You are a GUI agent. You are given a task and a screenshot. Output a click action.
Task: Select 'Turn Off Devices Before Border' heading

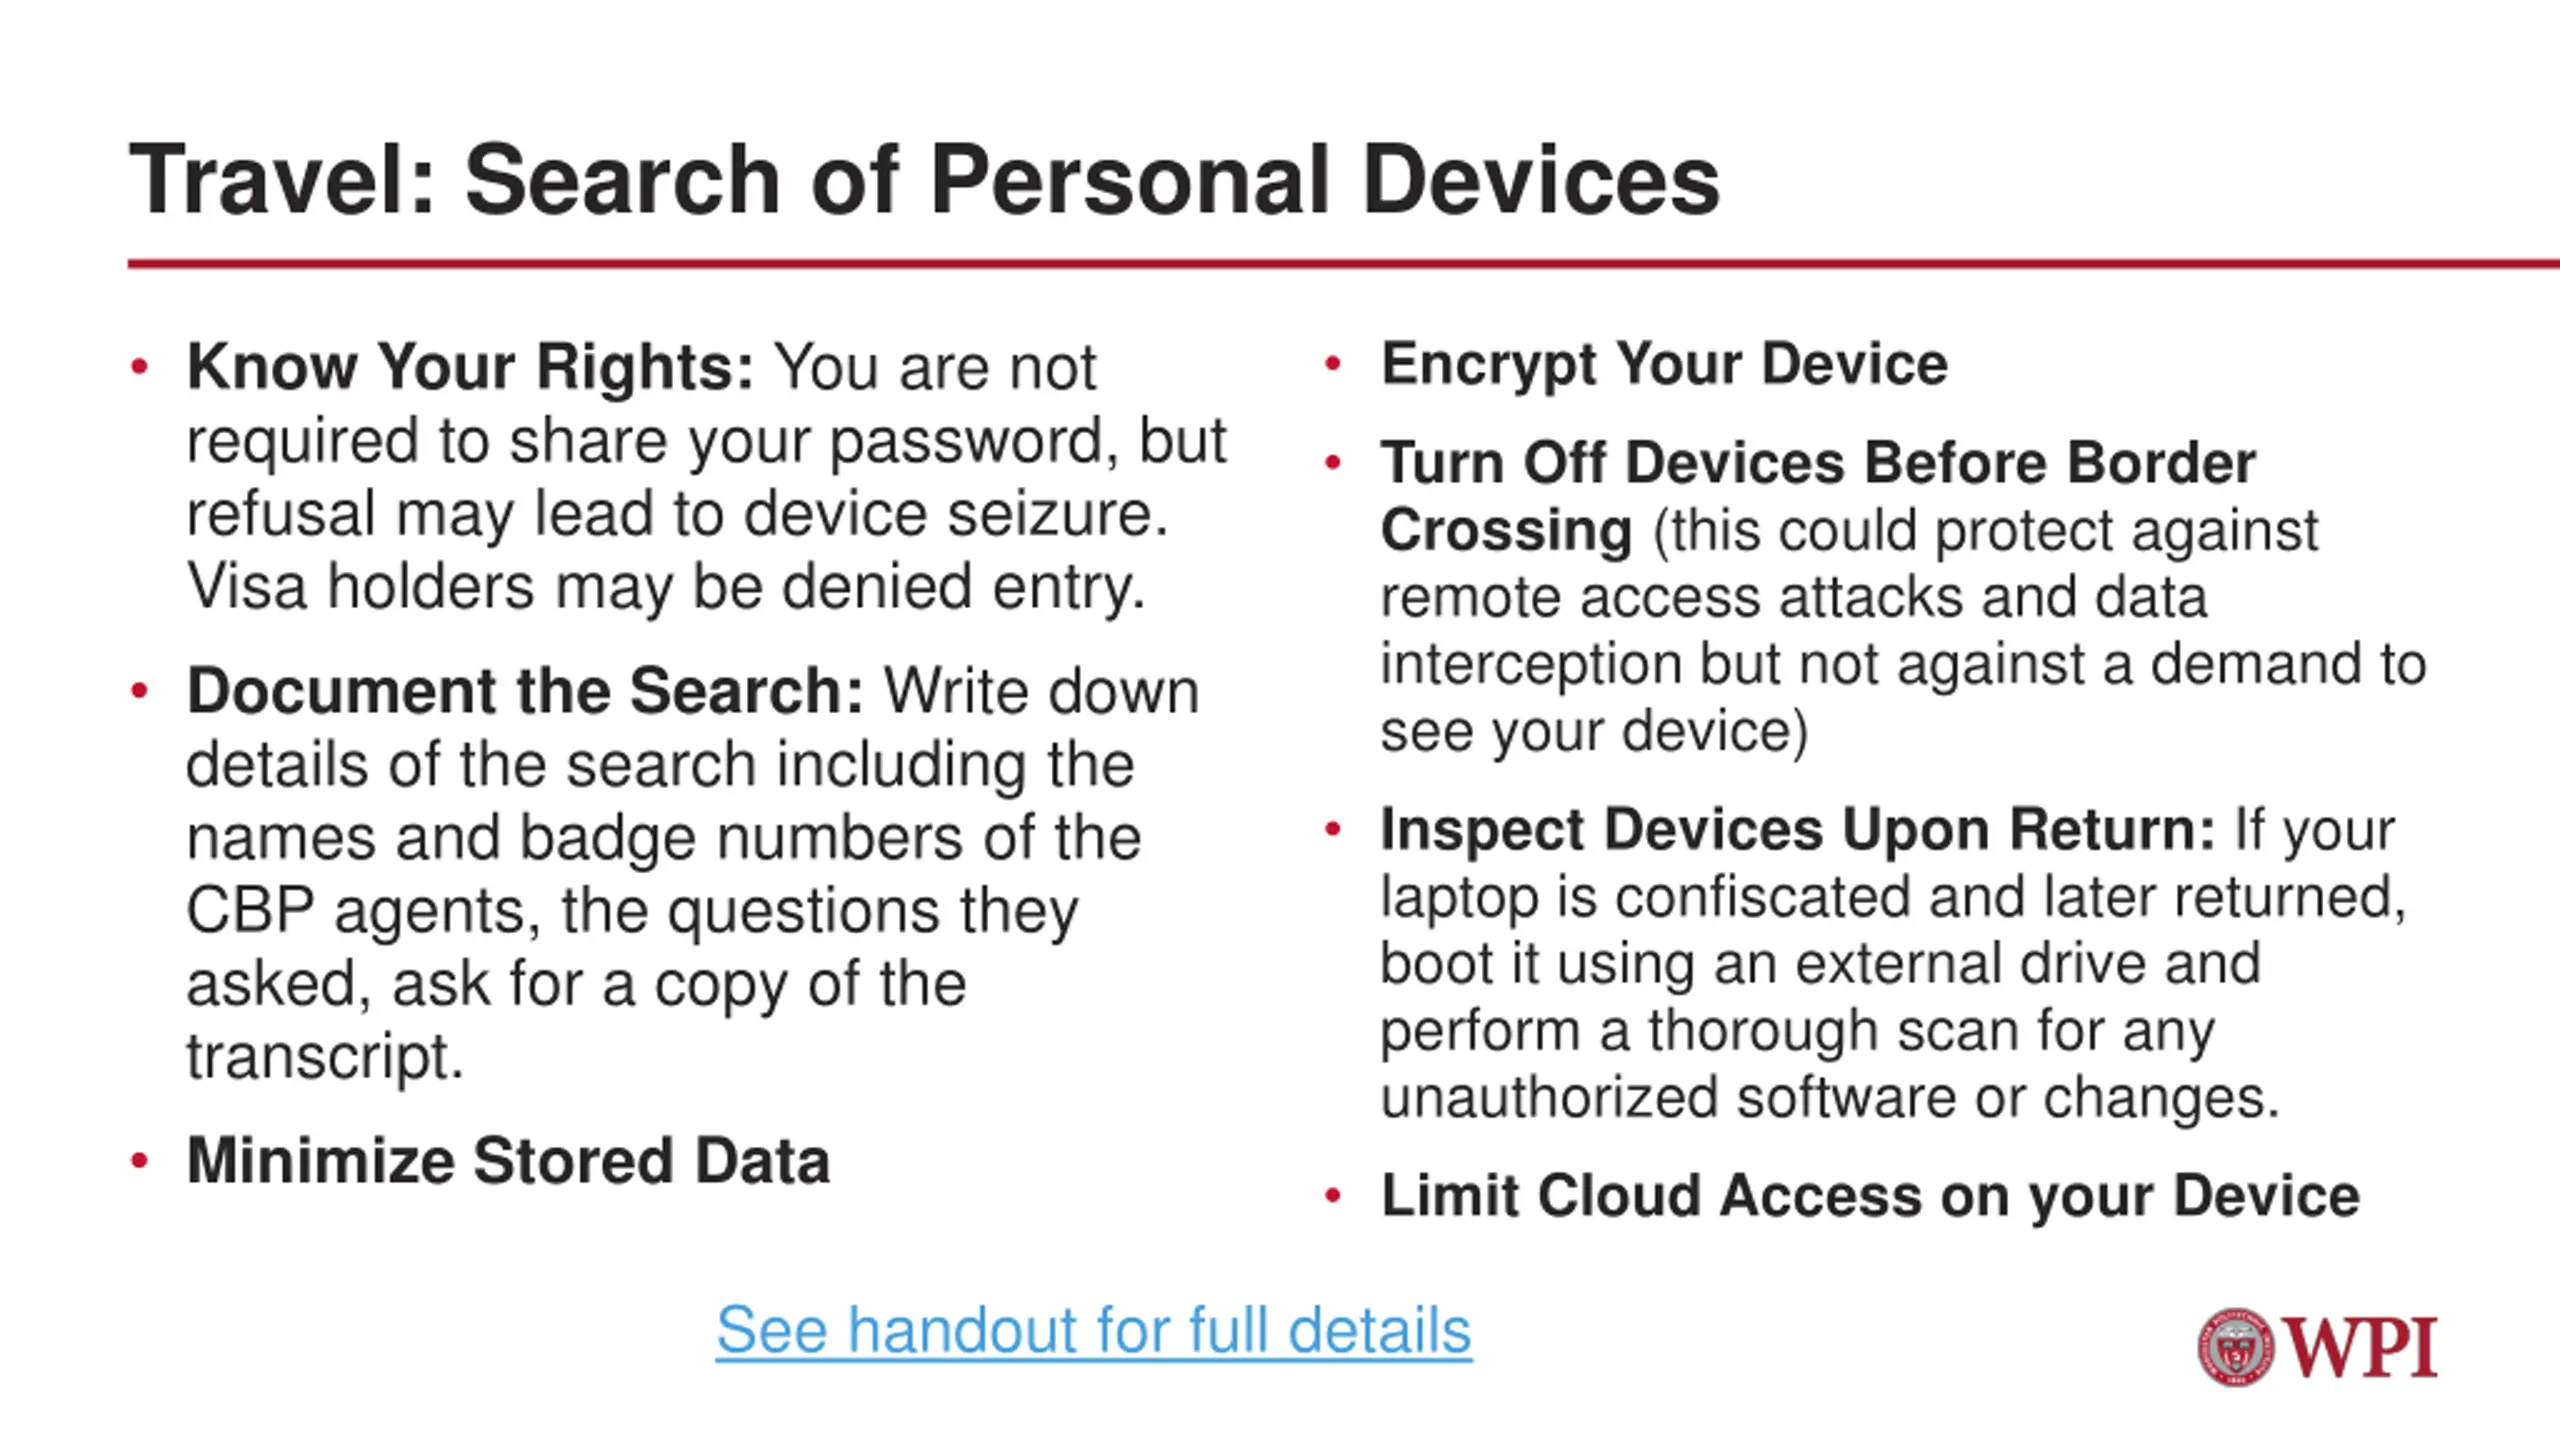[x=1818, y=463]
